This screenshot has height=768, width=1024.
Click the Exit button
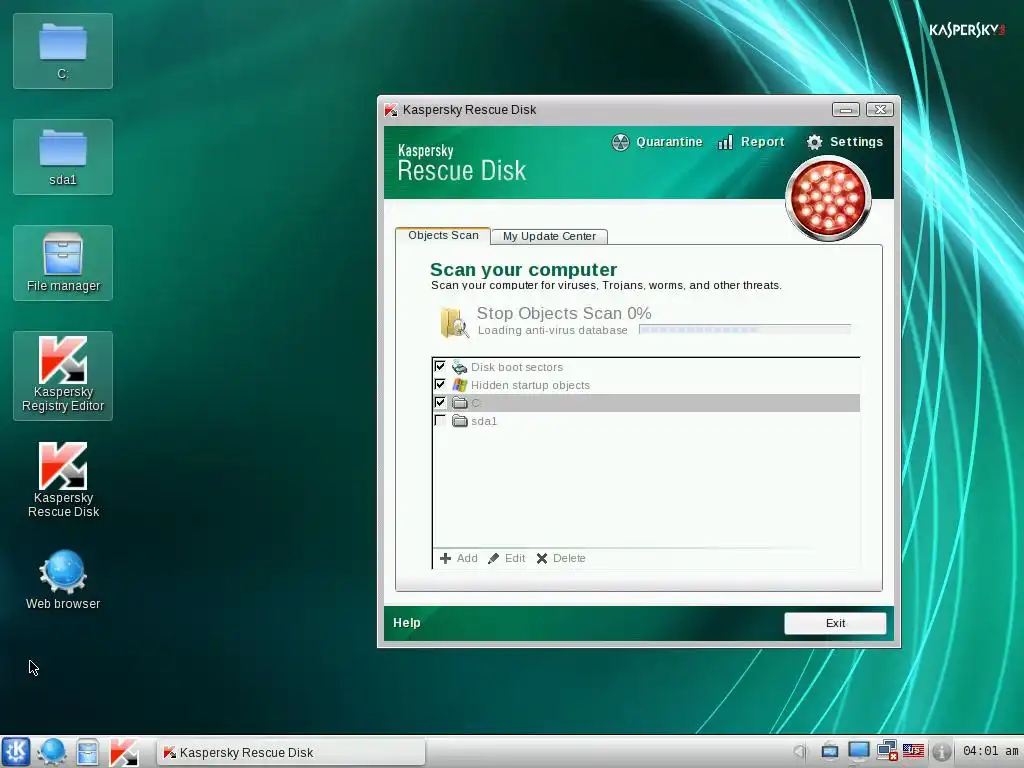pos(835,623)
